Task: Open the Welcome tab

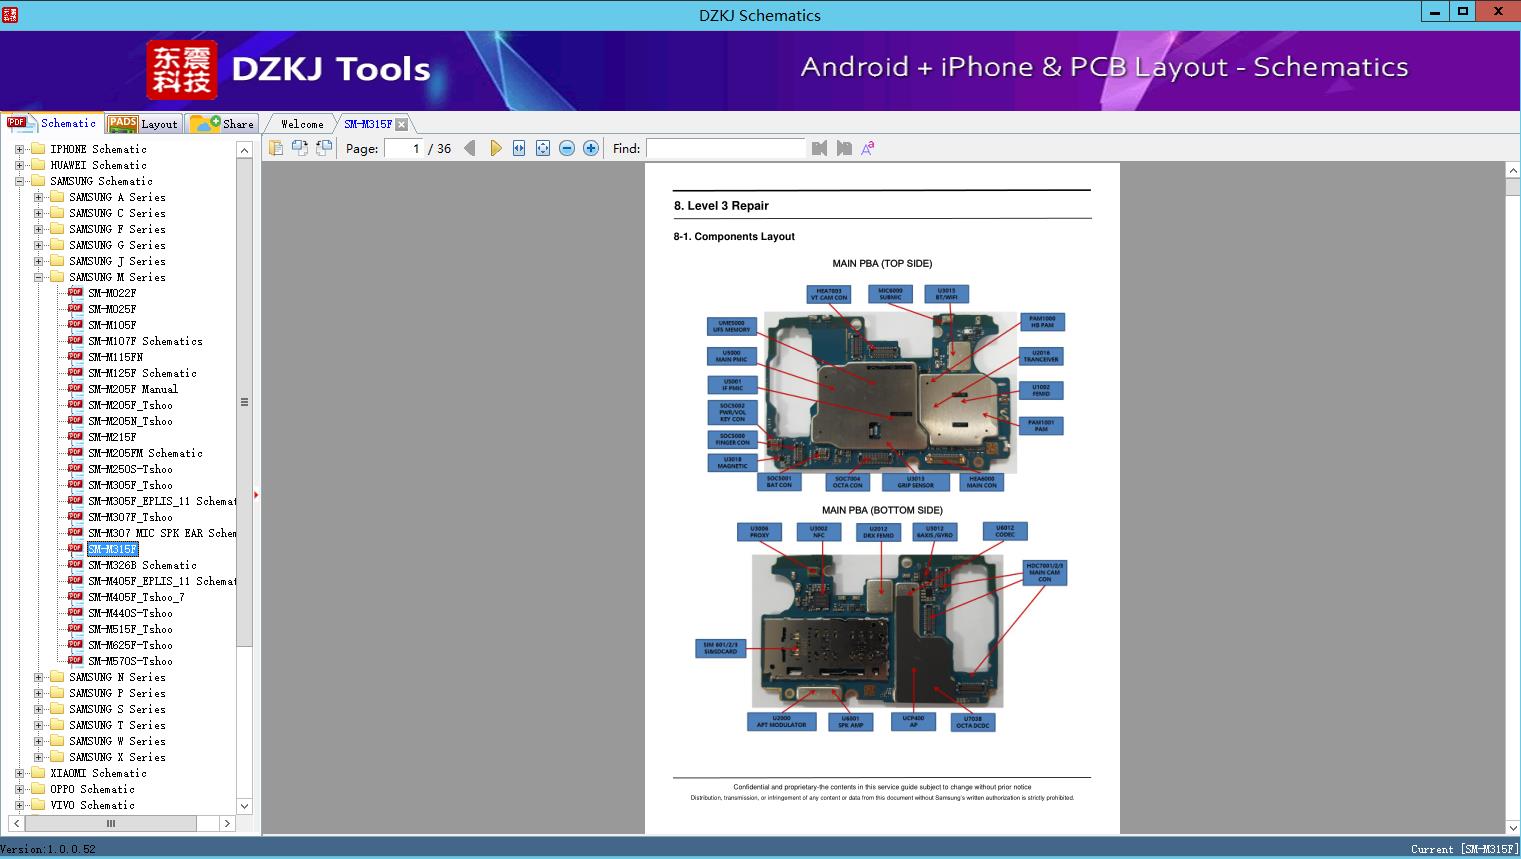Action: (x=301, y=124)
